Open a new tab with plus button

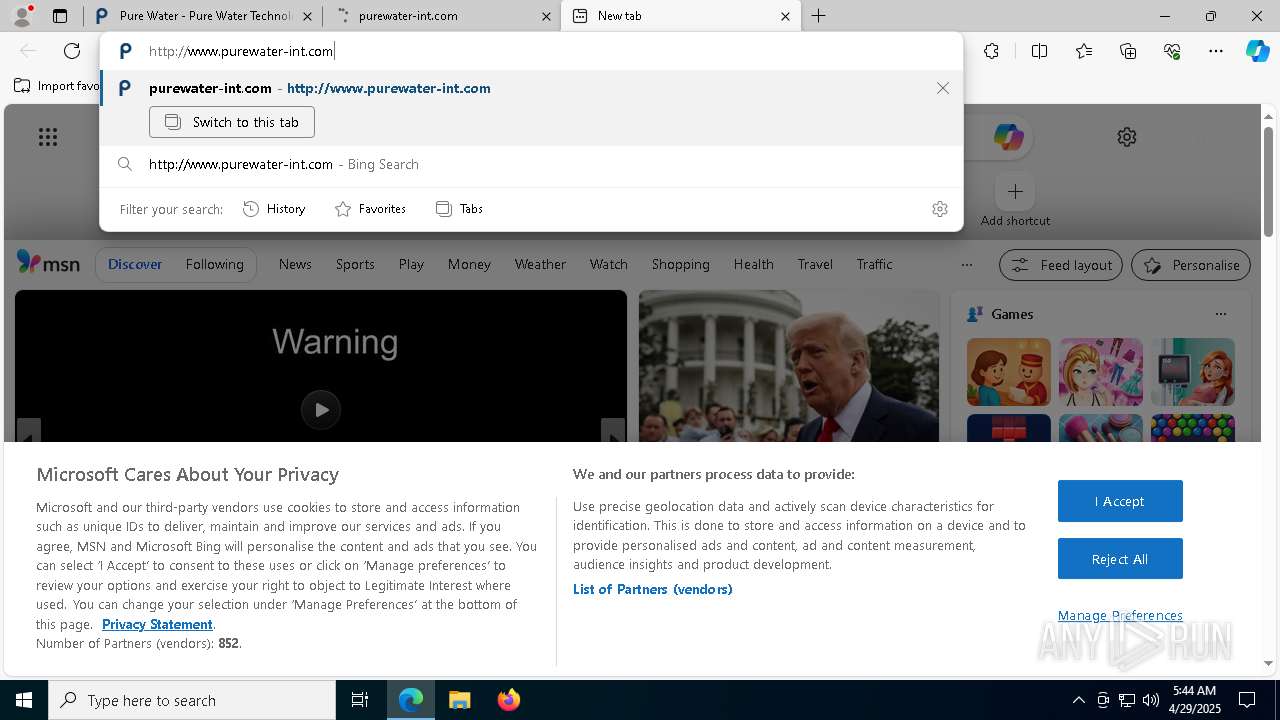819,16
